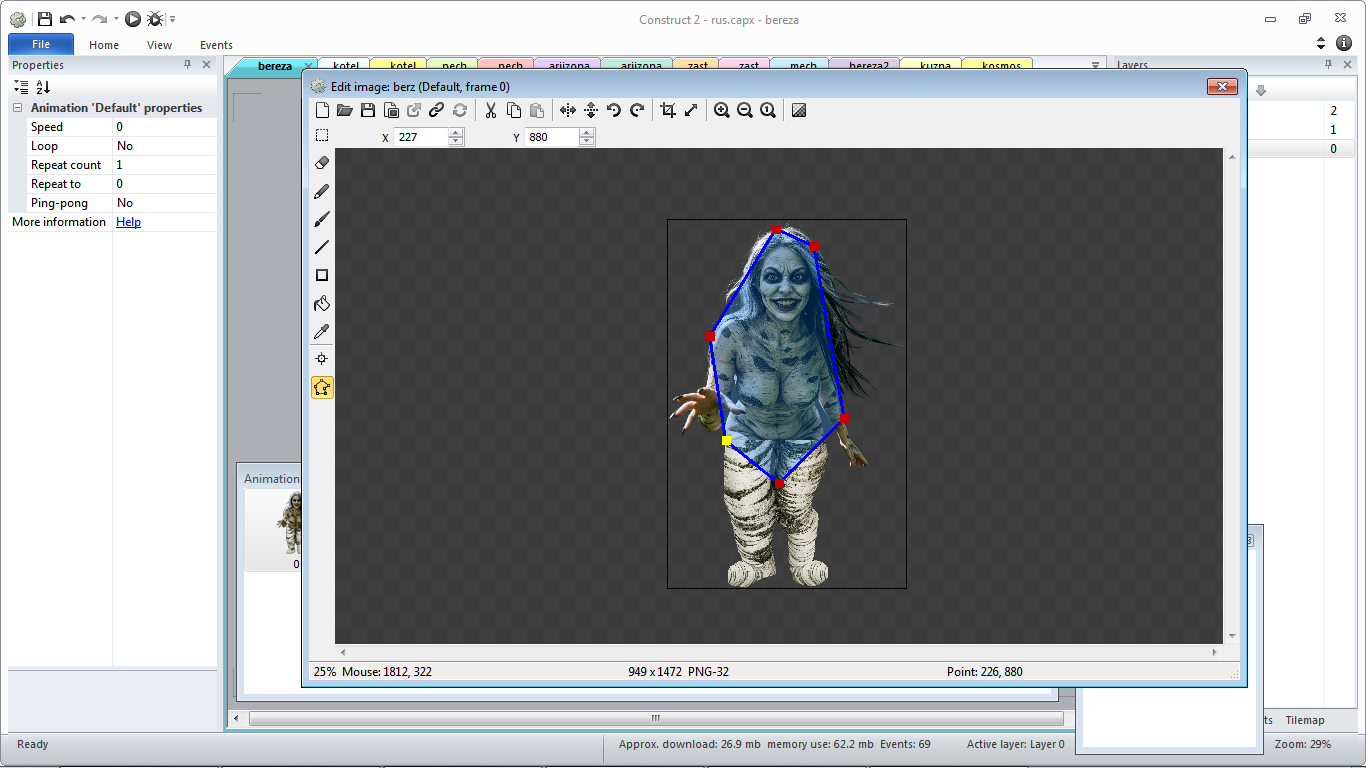Select the Pencil tool
Image resolution: width=1366 pixels, height=768 pixels.
pos(322,191)
